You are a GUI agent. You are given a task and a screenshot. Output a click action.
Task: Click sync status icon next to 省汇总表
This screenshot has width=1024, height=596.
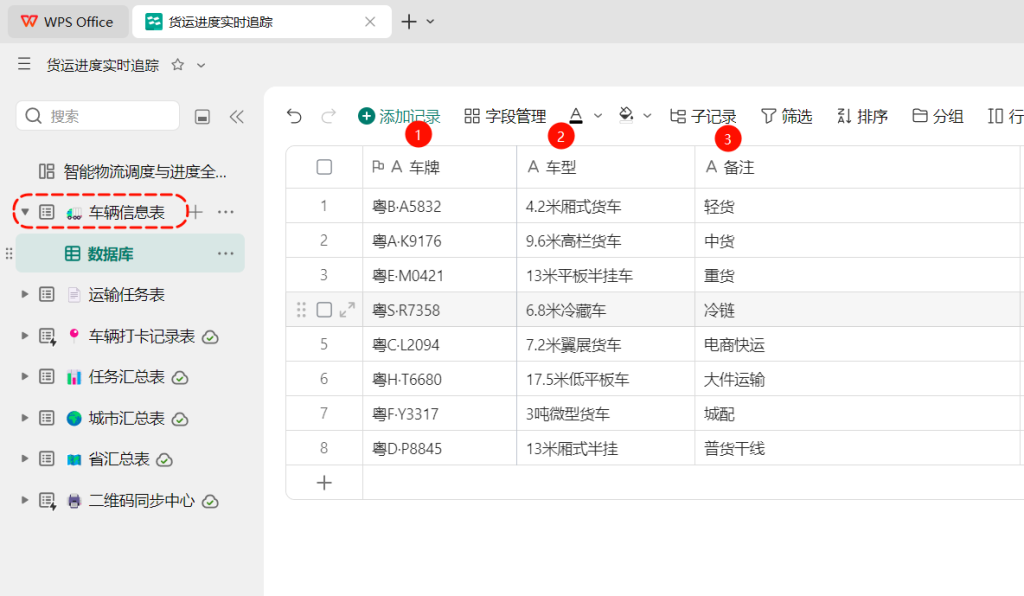coord(165,461)
